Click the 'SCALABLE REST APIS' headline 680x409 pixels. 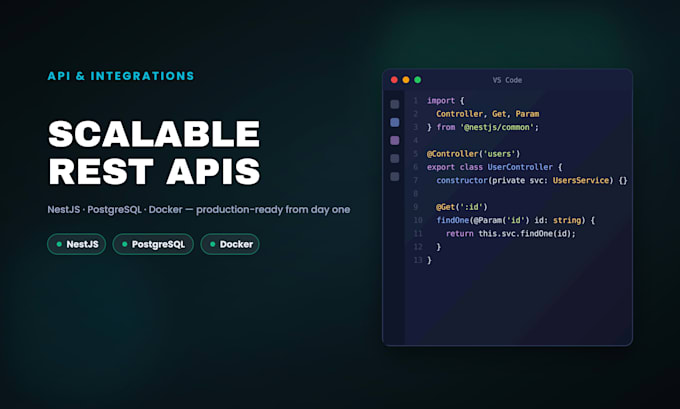click(154, 153)
